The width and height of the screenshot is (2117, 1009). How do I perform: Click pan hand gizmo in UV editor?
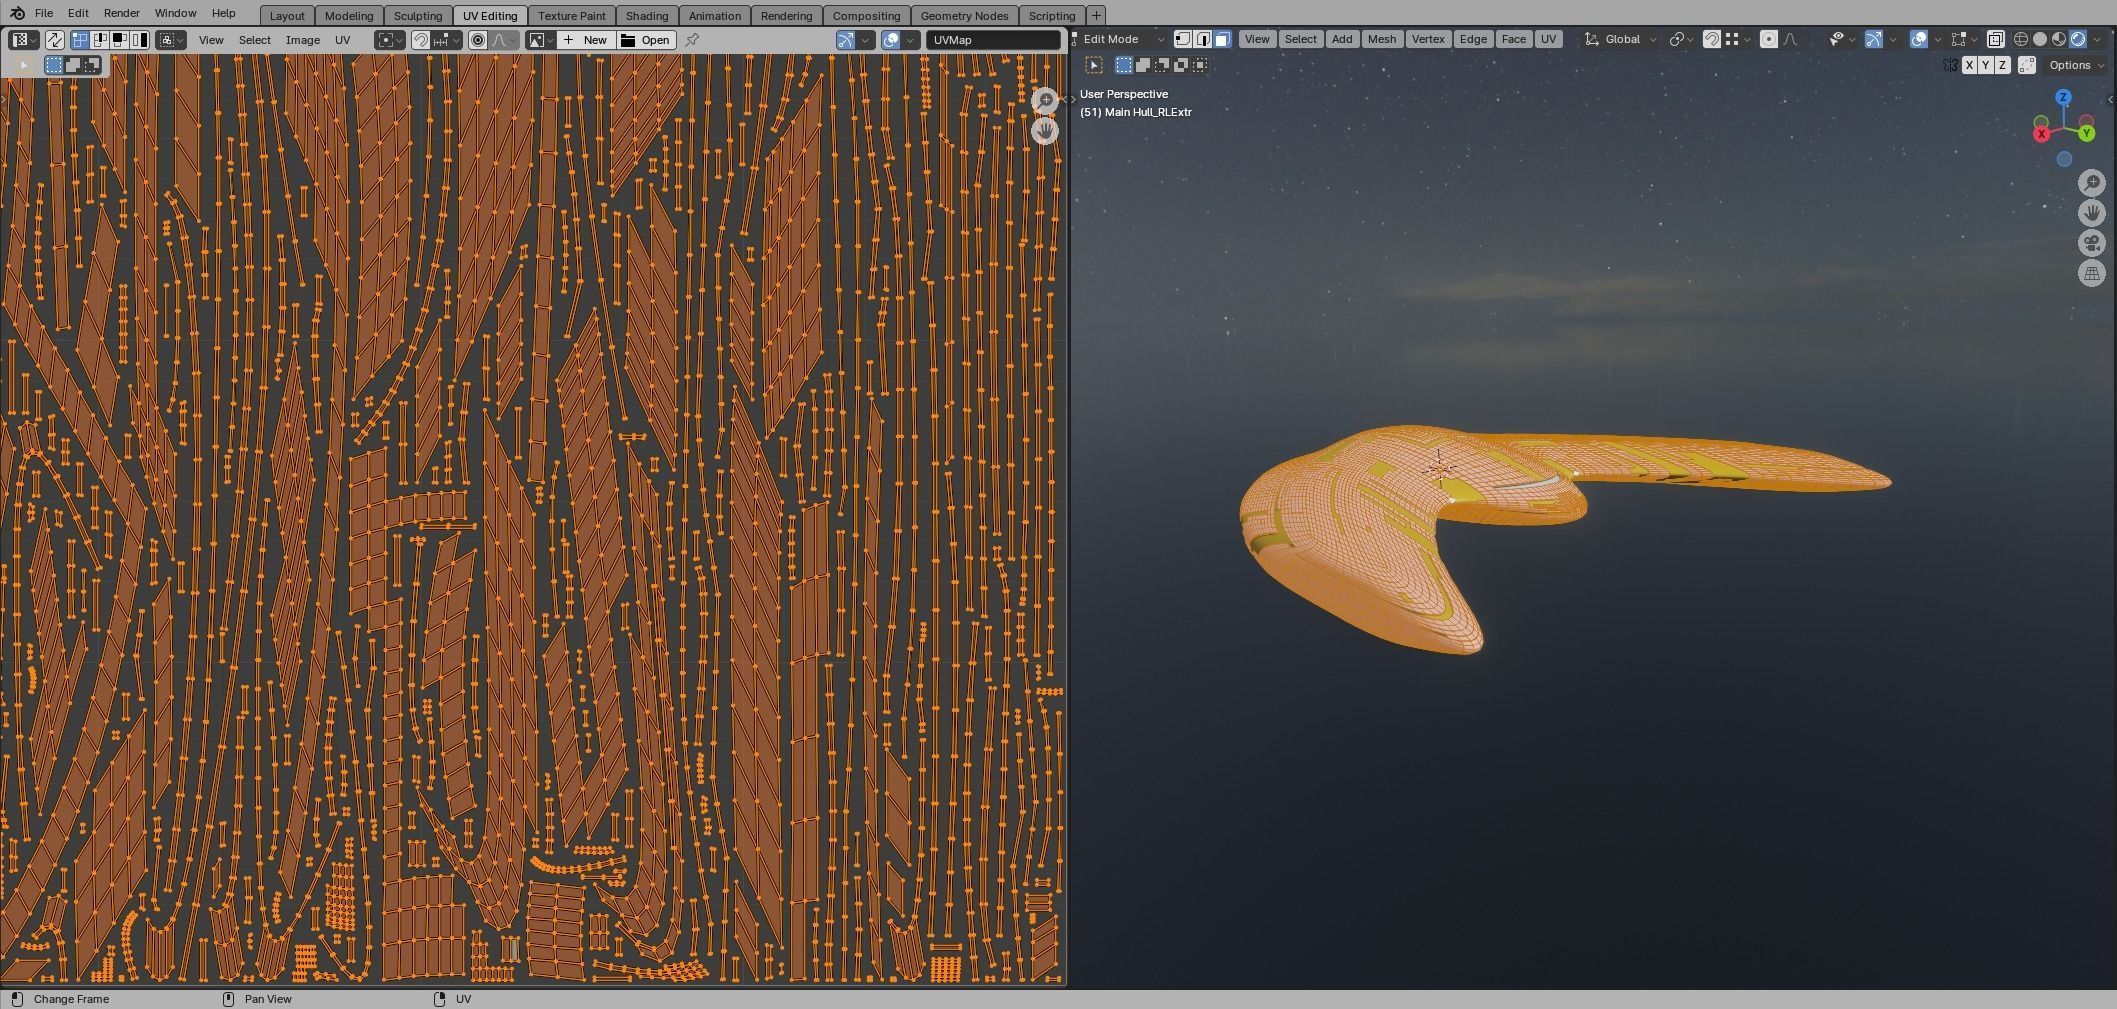tap(1045, 130)
